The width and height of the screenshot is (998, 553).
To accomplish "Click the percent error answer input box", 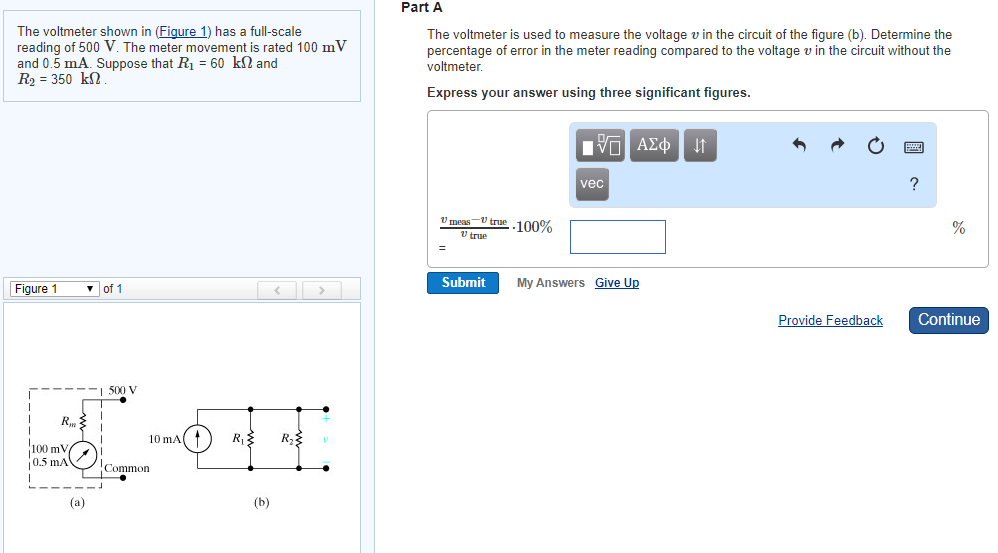I will (617, 237).
